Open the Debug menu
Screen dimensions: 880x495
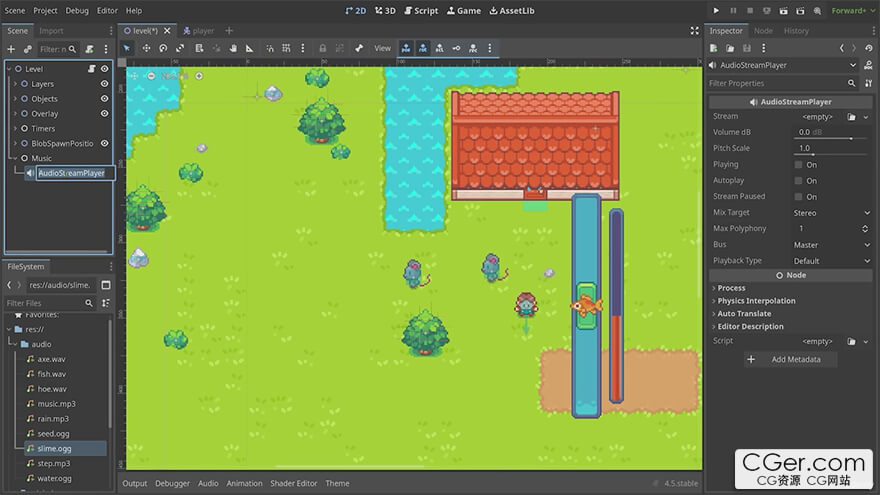(x=77, y=10)
